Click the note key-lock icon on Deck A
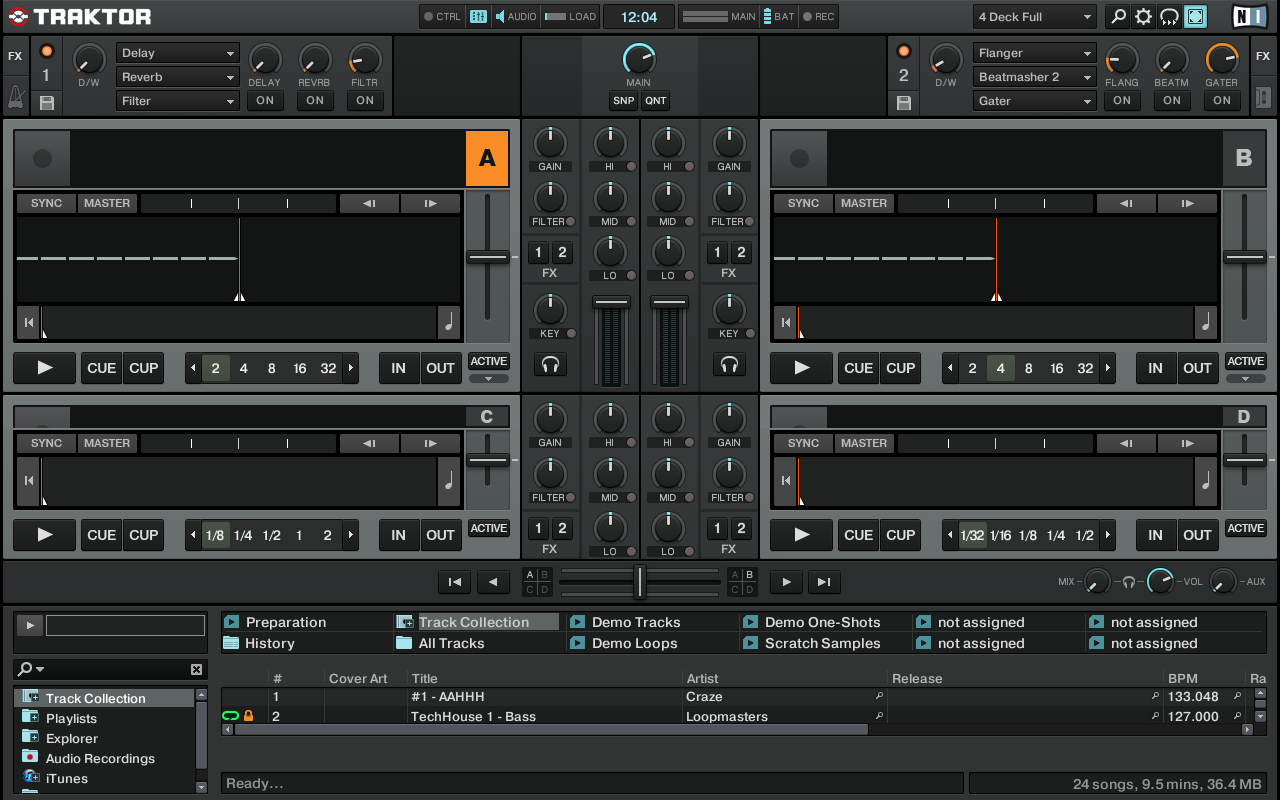1280x800 pixels. click(449, 322)
